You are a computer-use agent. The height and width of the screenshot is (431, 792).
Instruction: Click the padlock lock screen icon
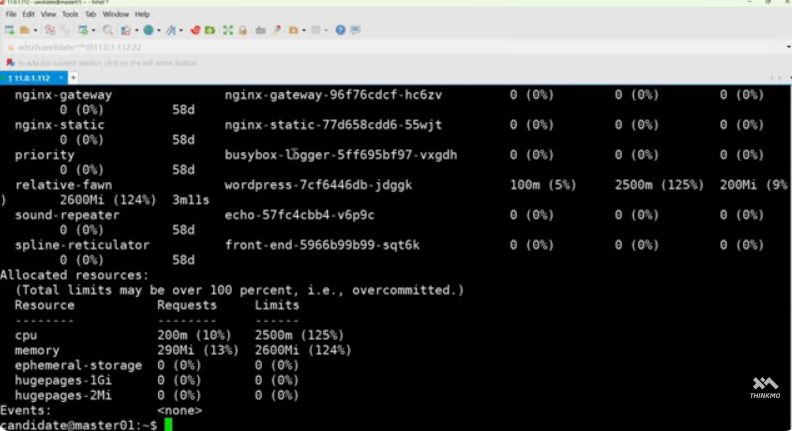[242, 31]
